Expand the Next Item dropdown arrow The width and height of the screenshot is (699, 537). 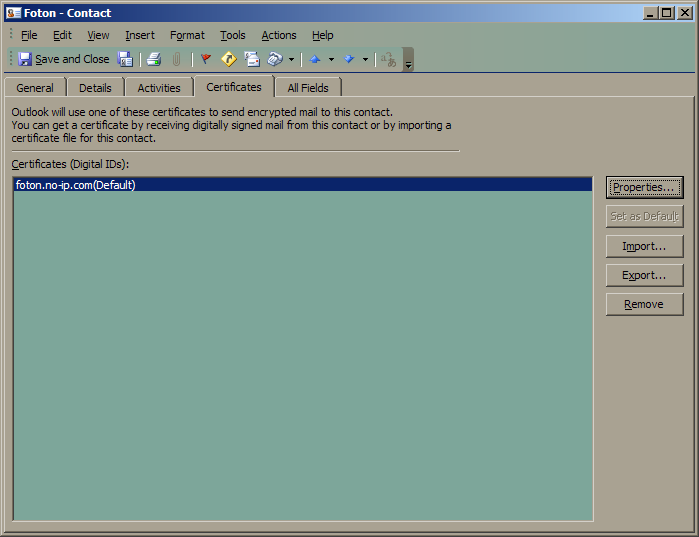coord(365,60)
